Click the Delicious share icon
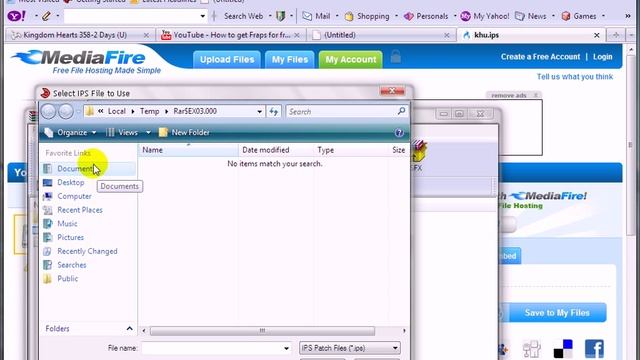The image size is (640, 360). point(563,349)
